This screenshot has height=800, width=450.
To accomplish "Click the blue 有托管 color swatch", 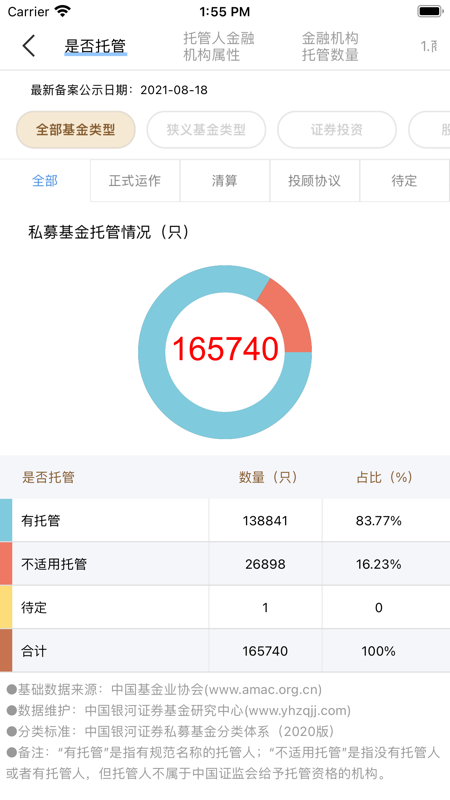I will click(x=6, y=520).
